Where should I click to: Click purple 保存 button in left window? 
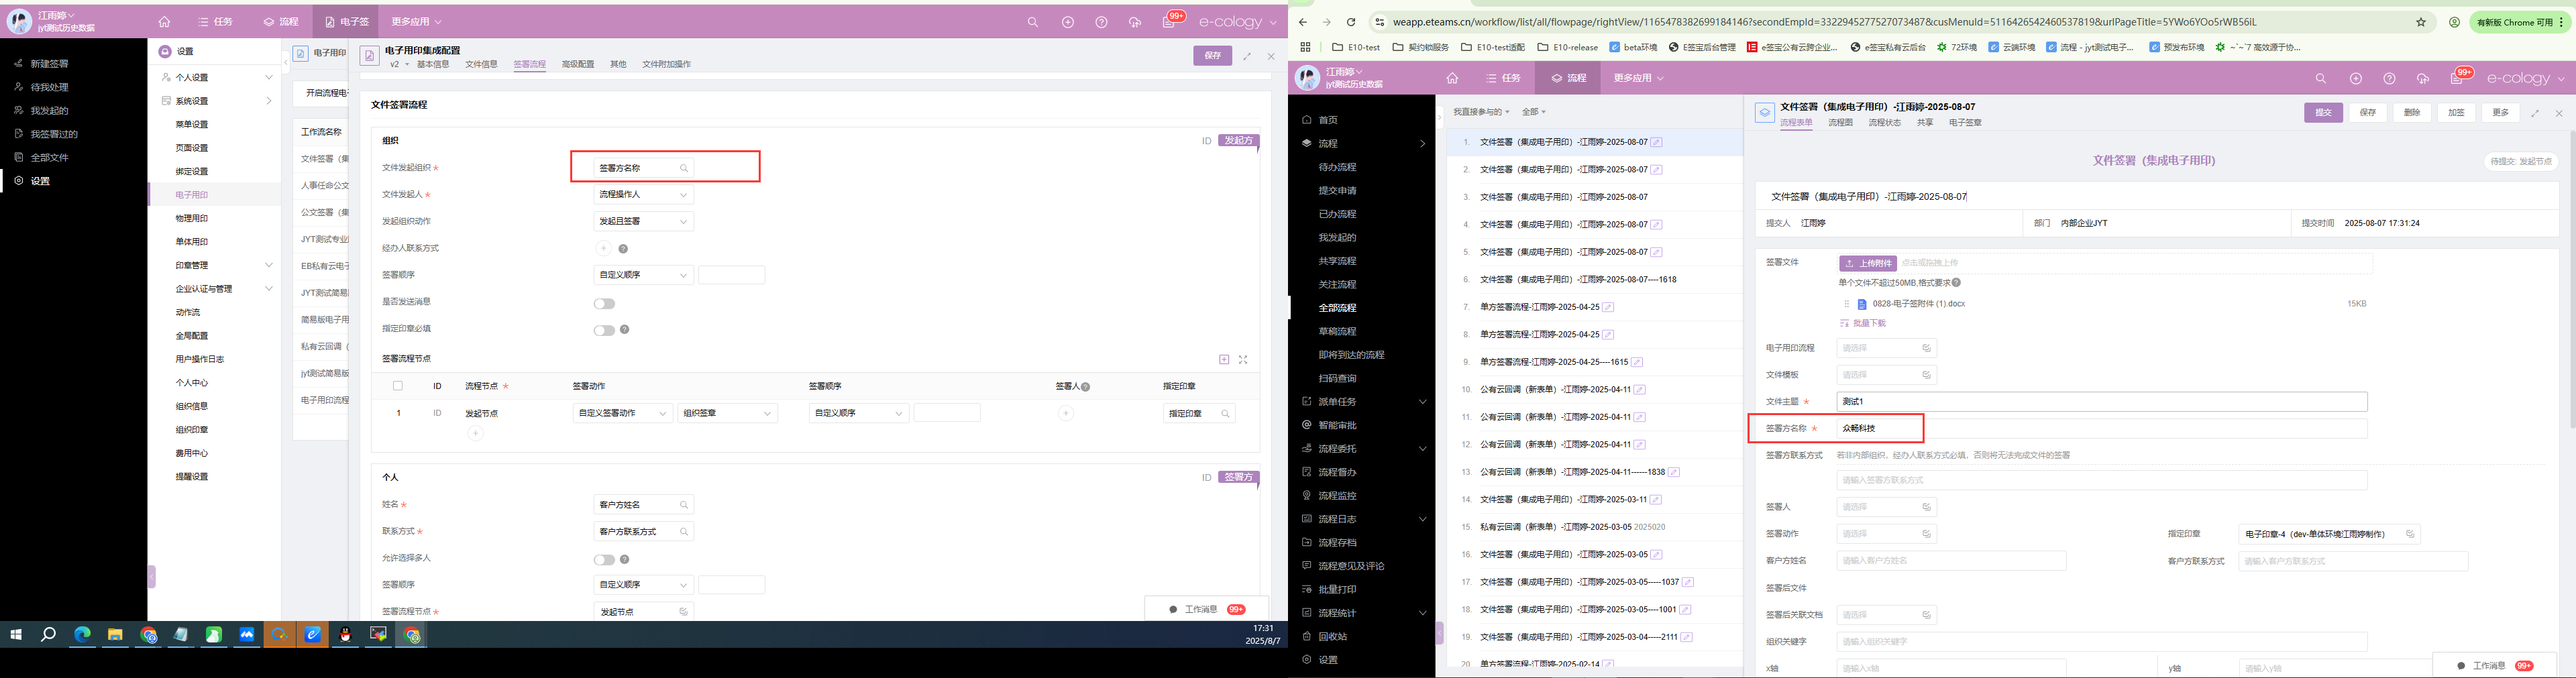coord(1212,56)
